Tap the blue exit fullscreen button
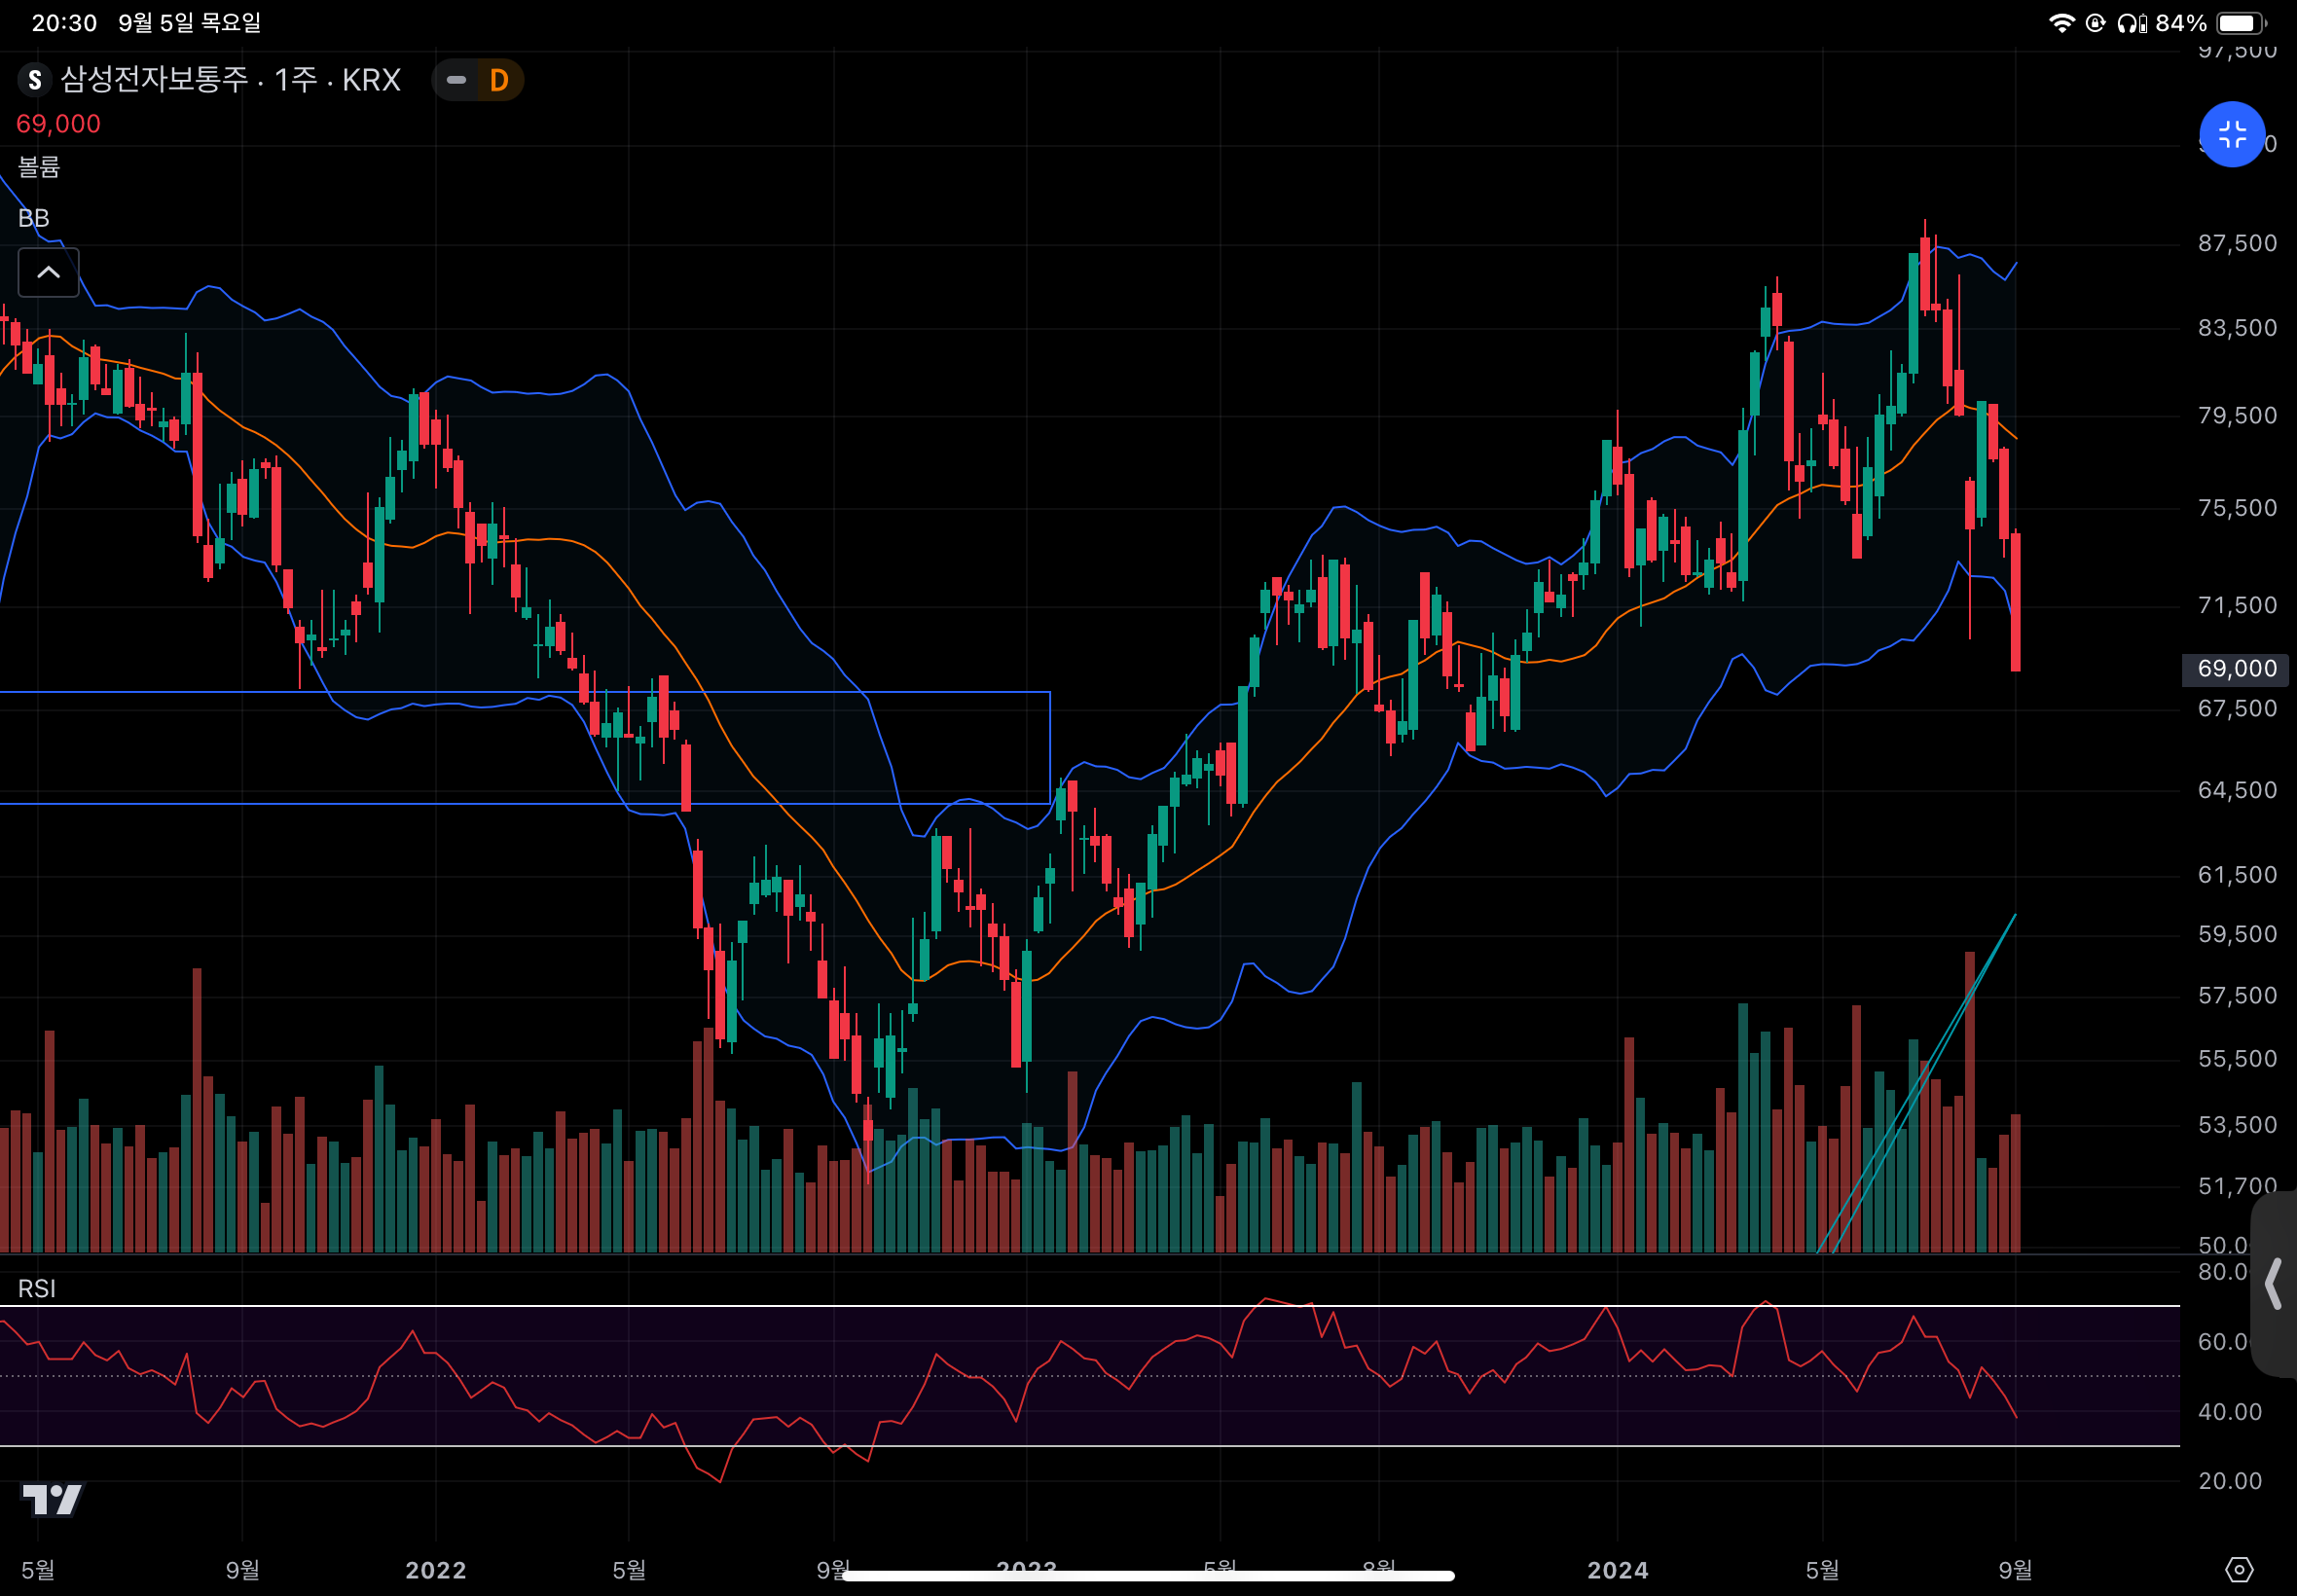 click(2231, 134)
